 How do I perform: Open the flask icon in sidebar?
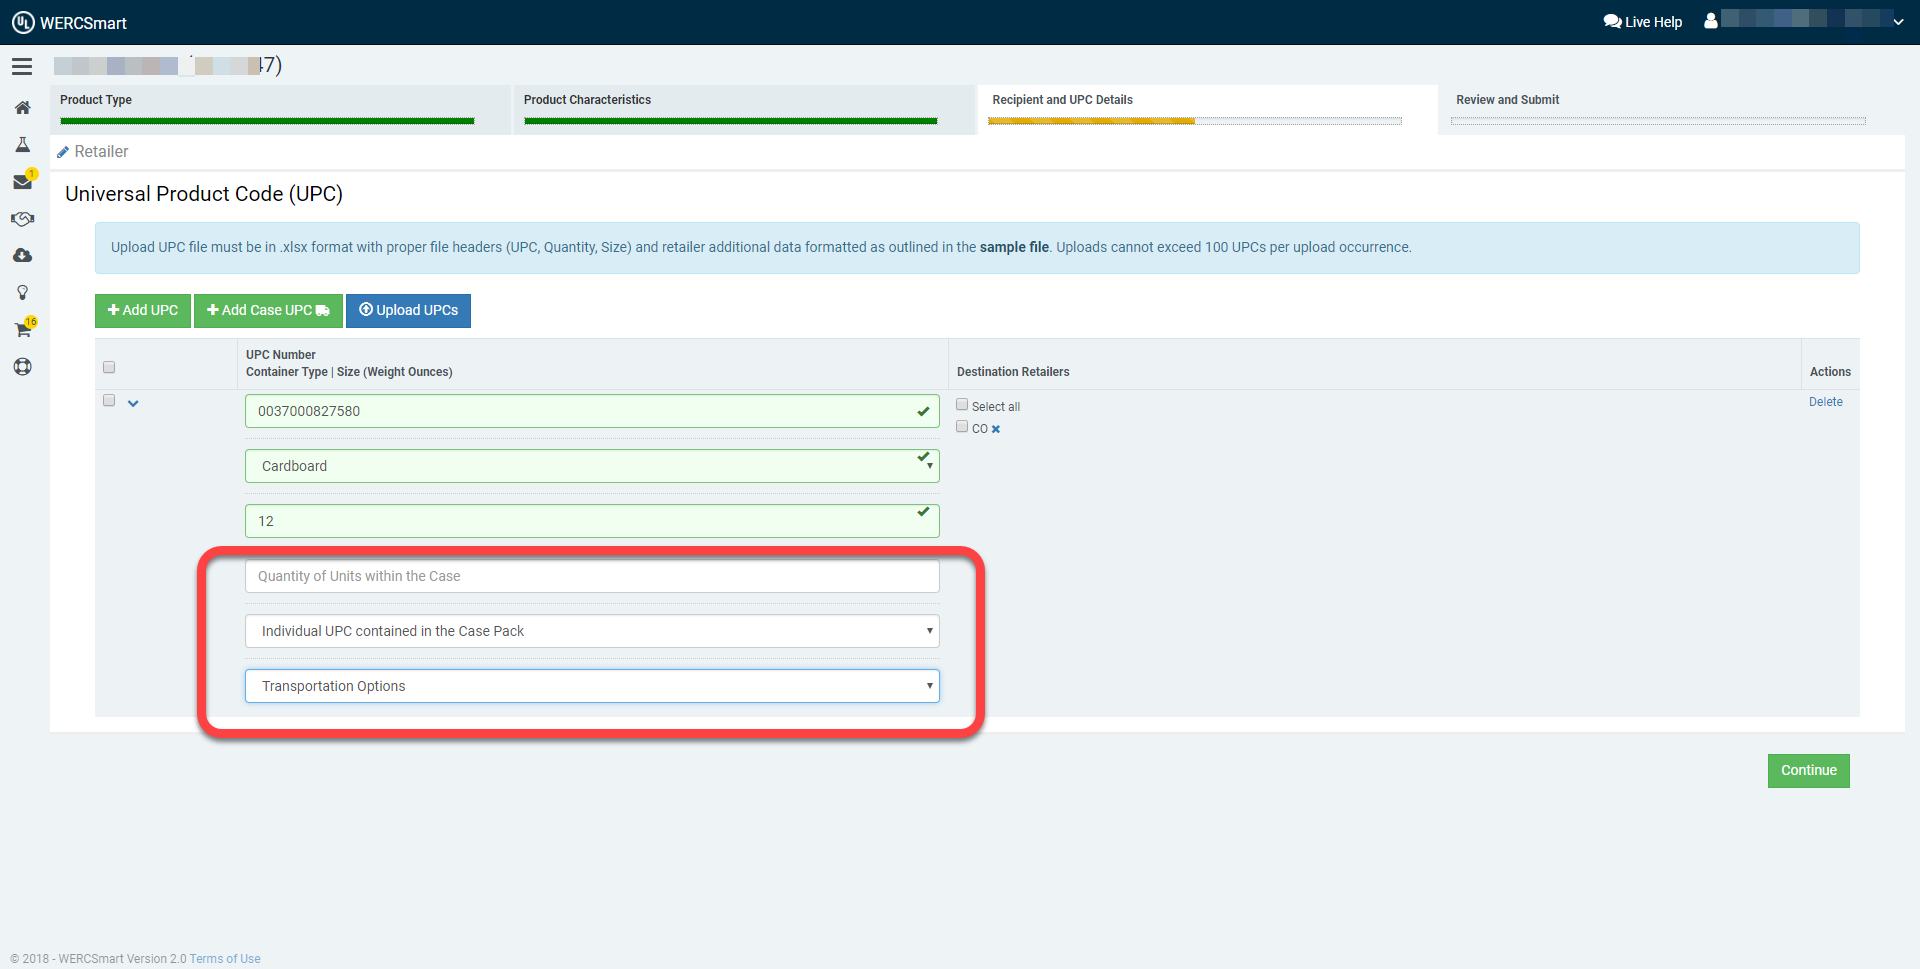(22, 145)
